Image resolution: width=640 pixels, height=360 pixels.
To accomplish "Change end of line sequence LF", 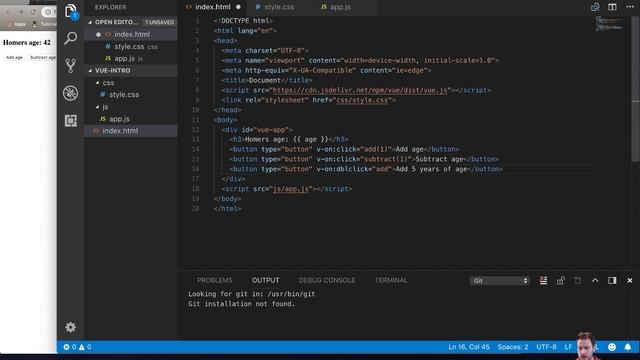I will pos(568,347).
